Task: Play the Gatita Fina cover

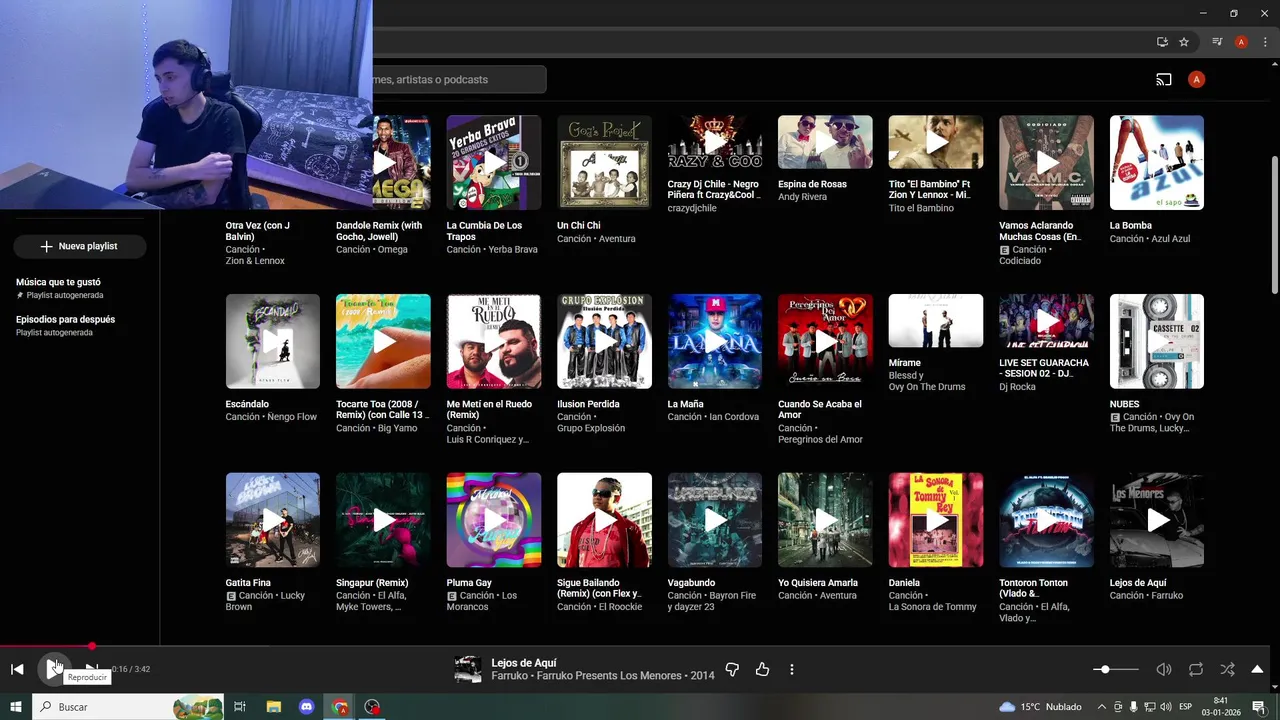Action: pos(273,520)
